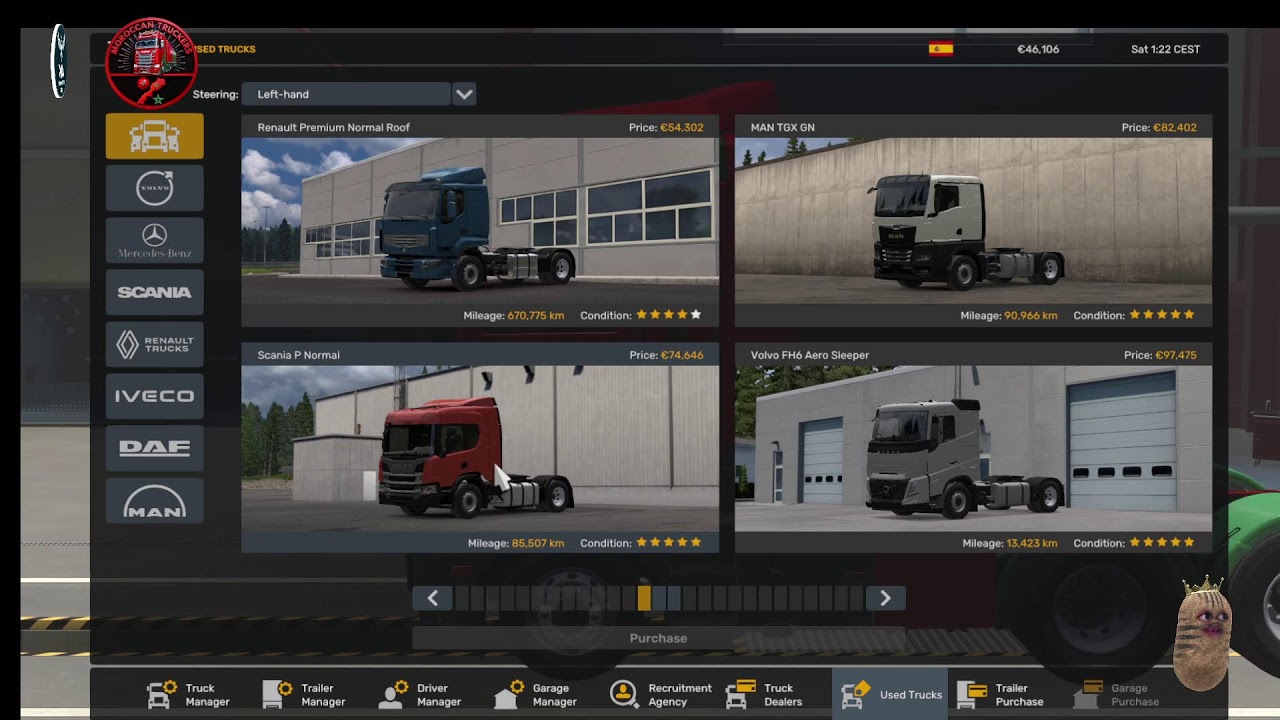Viewport: 1280px width, 720px height.
Task: Click the Trailer Manager gear-trailer icon
Action: pos(276,694)
